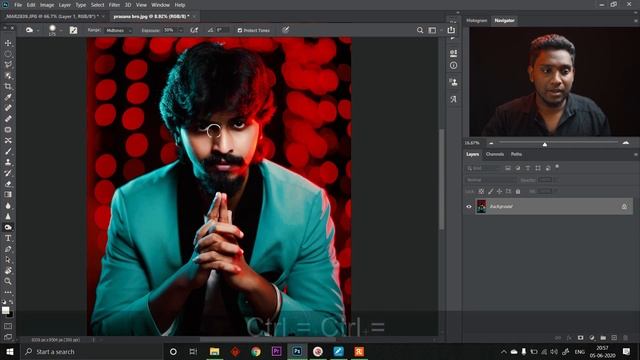Toggle layer filtering on/off switch
This screenshot has width=640, height=360.
(x=557, y=167)
